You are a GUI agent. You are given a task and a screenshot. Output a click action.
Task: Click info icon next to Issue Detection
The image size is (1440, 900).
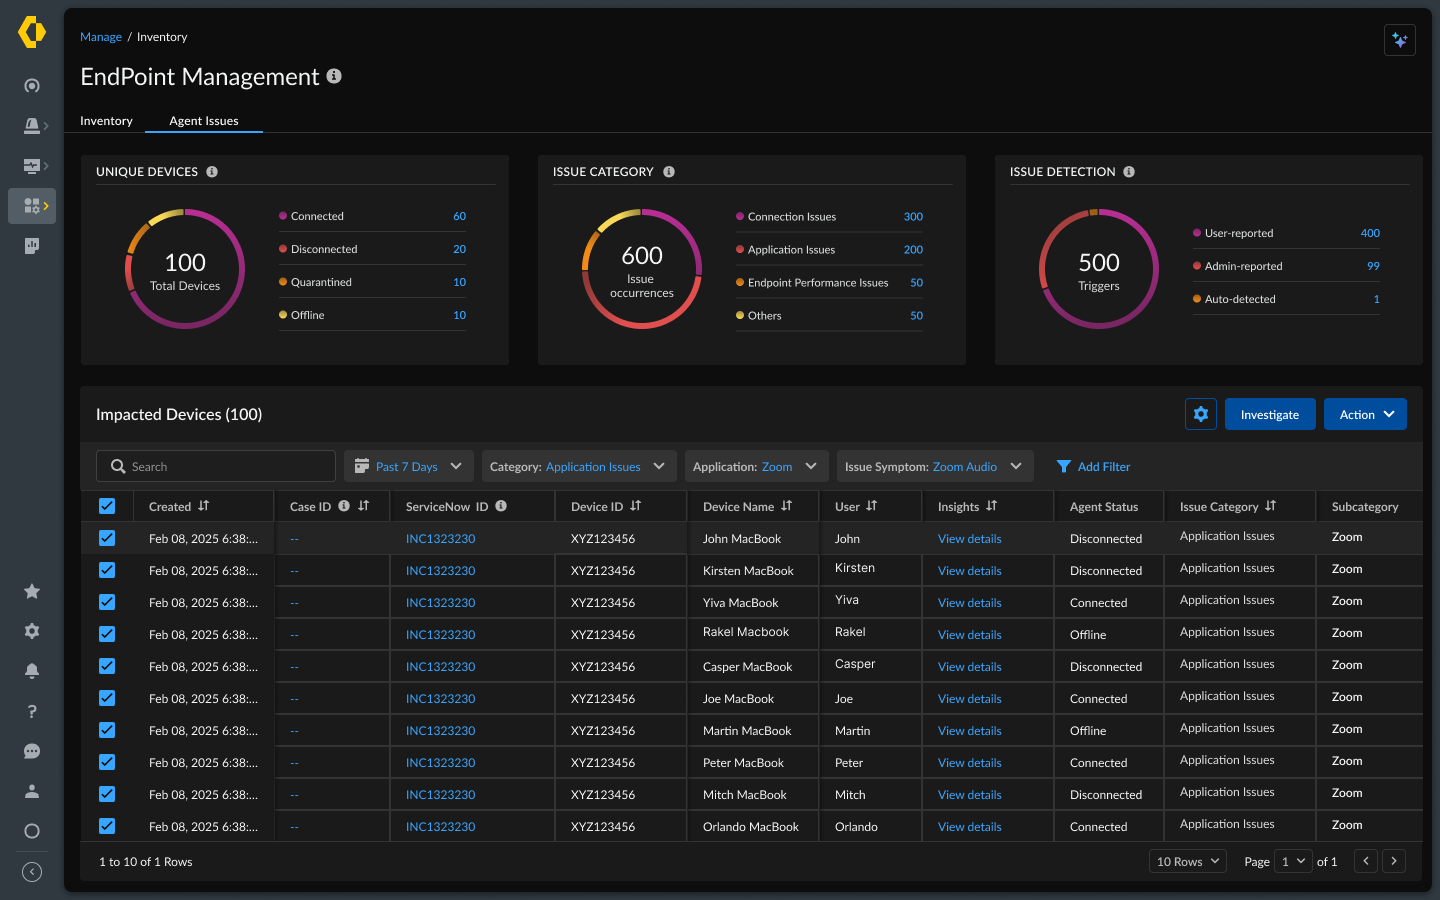pyautogui.click(x=1129, y=172)
